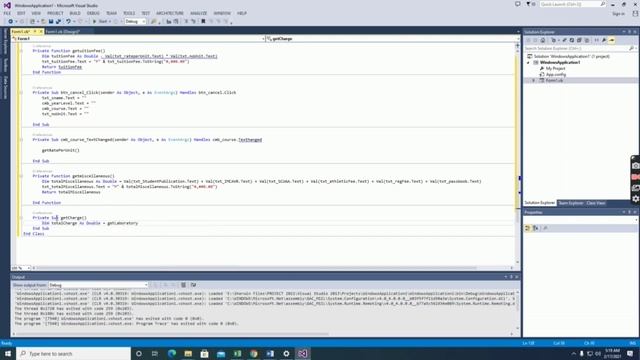The image size is (640, 360).
Task: Start debugging with green Start button
Action: (x=100, y=21)
